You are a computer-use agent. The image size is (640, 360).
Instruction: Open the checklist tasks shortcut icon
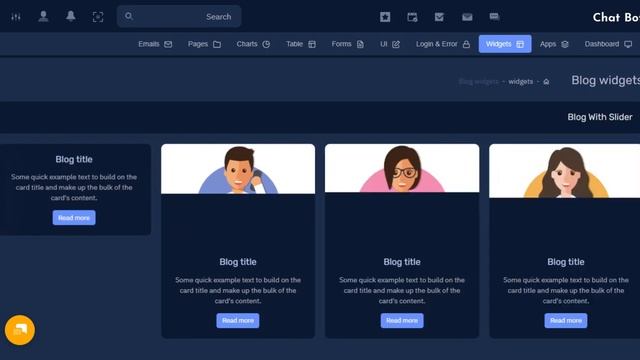click(439, 17)
